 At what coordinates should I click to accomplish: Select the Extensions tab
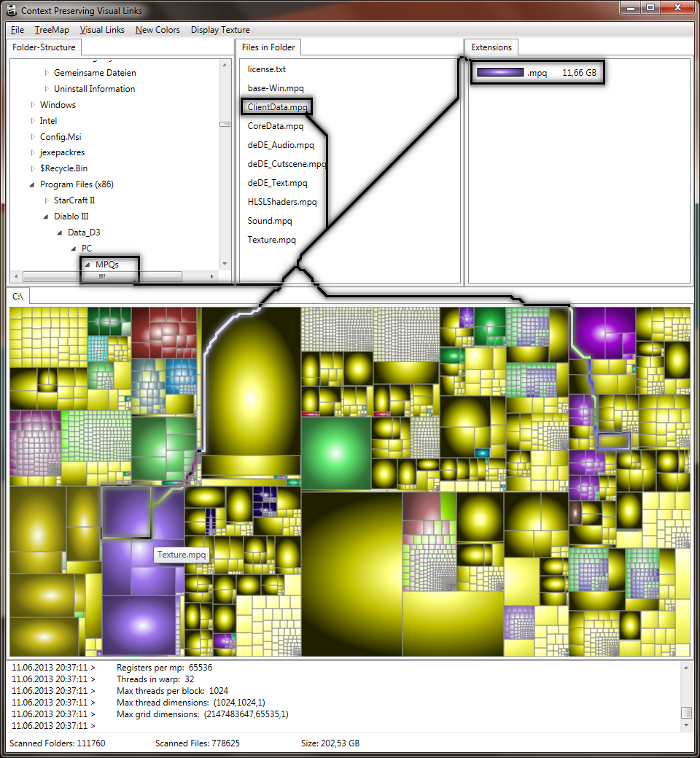point(491,47)
